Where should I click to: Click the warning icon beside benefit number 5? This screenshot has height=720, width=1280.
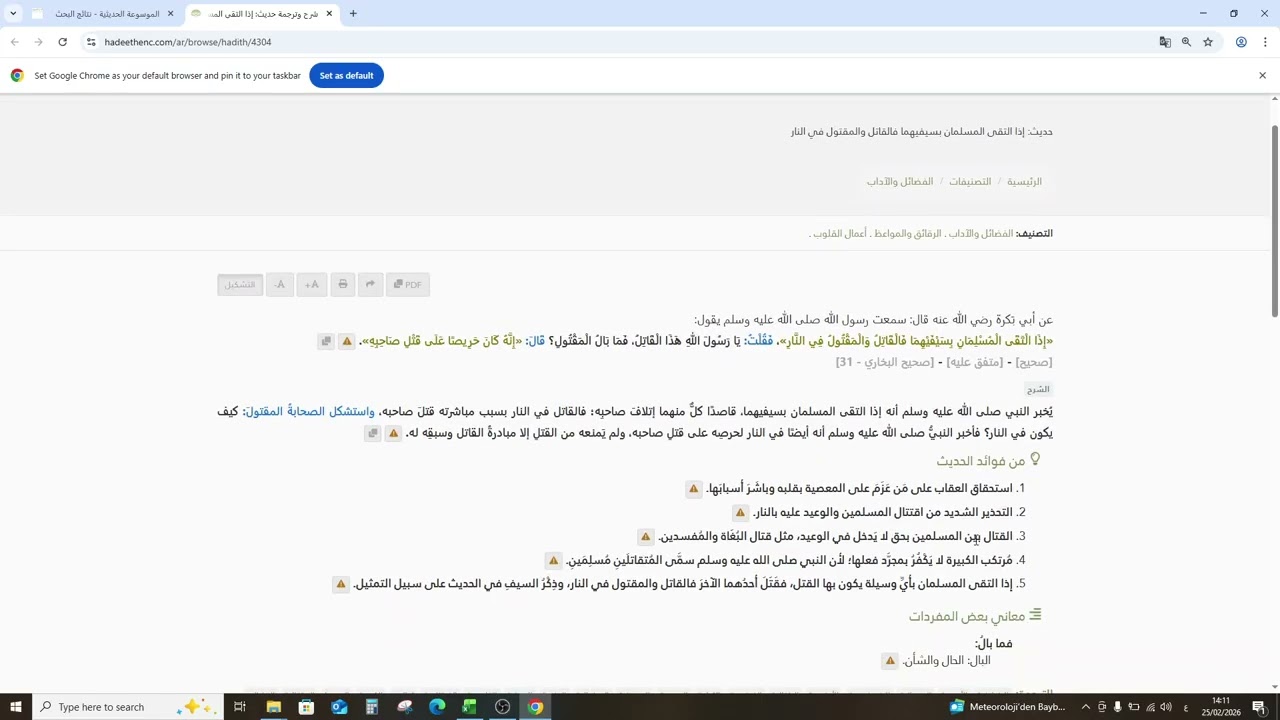[341, 584]
